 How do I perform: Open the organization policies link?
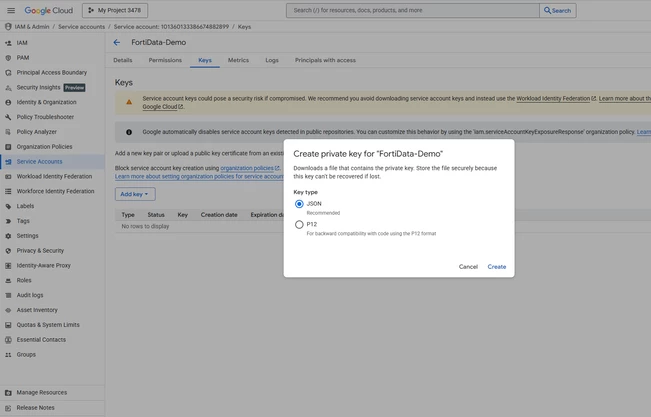(250, 168)
